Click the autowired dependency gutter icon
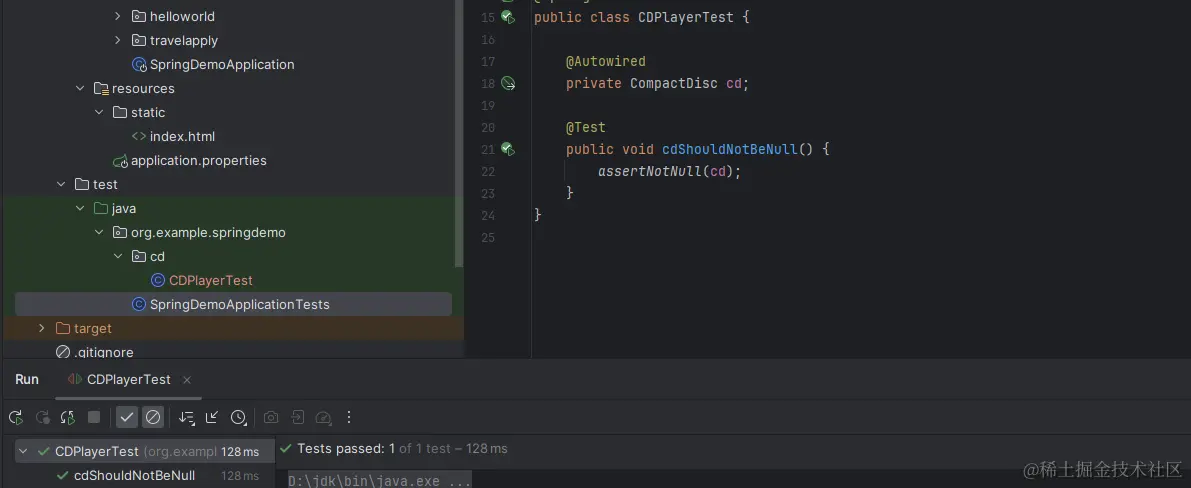Viewport: 1191px width, 488px height. (508, 84)
